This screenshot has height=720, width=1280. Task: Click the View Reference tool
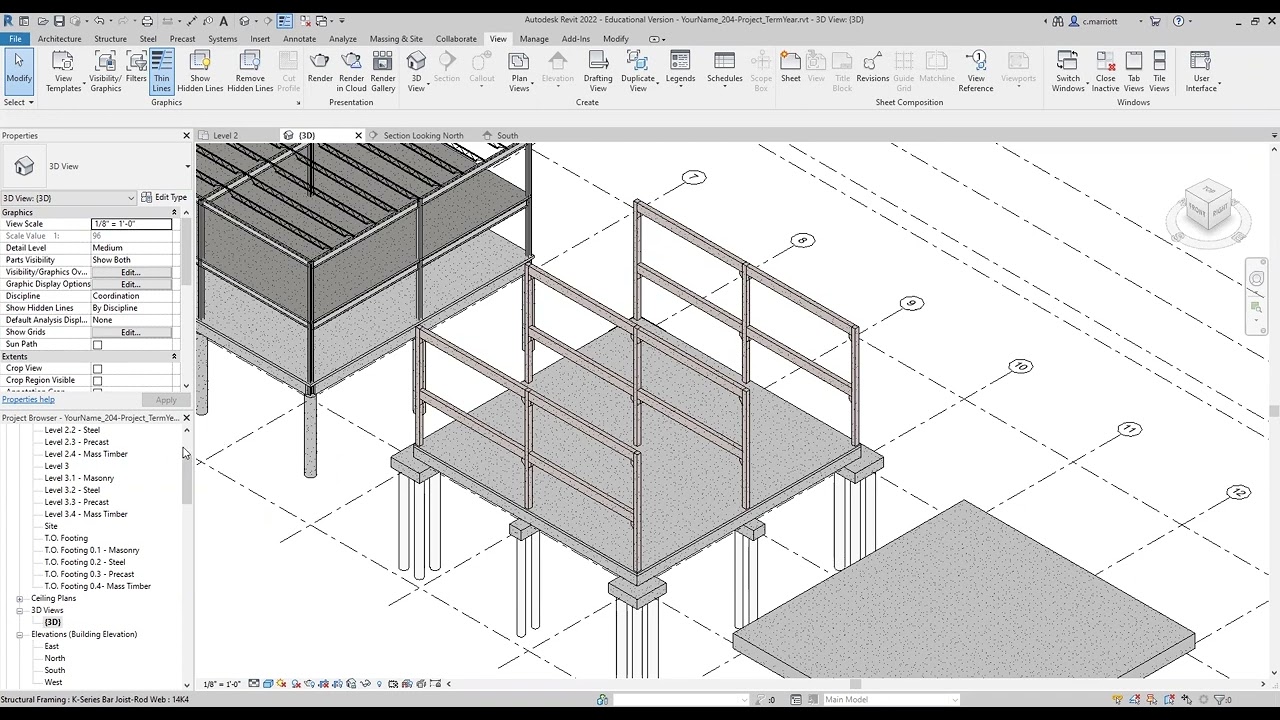click(x=976, y=71)
